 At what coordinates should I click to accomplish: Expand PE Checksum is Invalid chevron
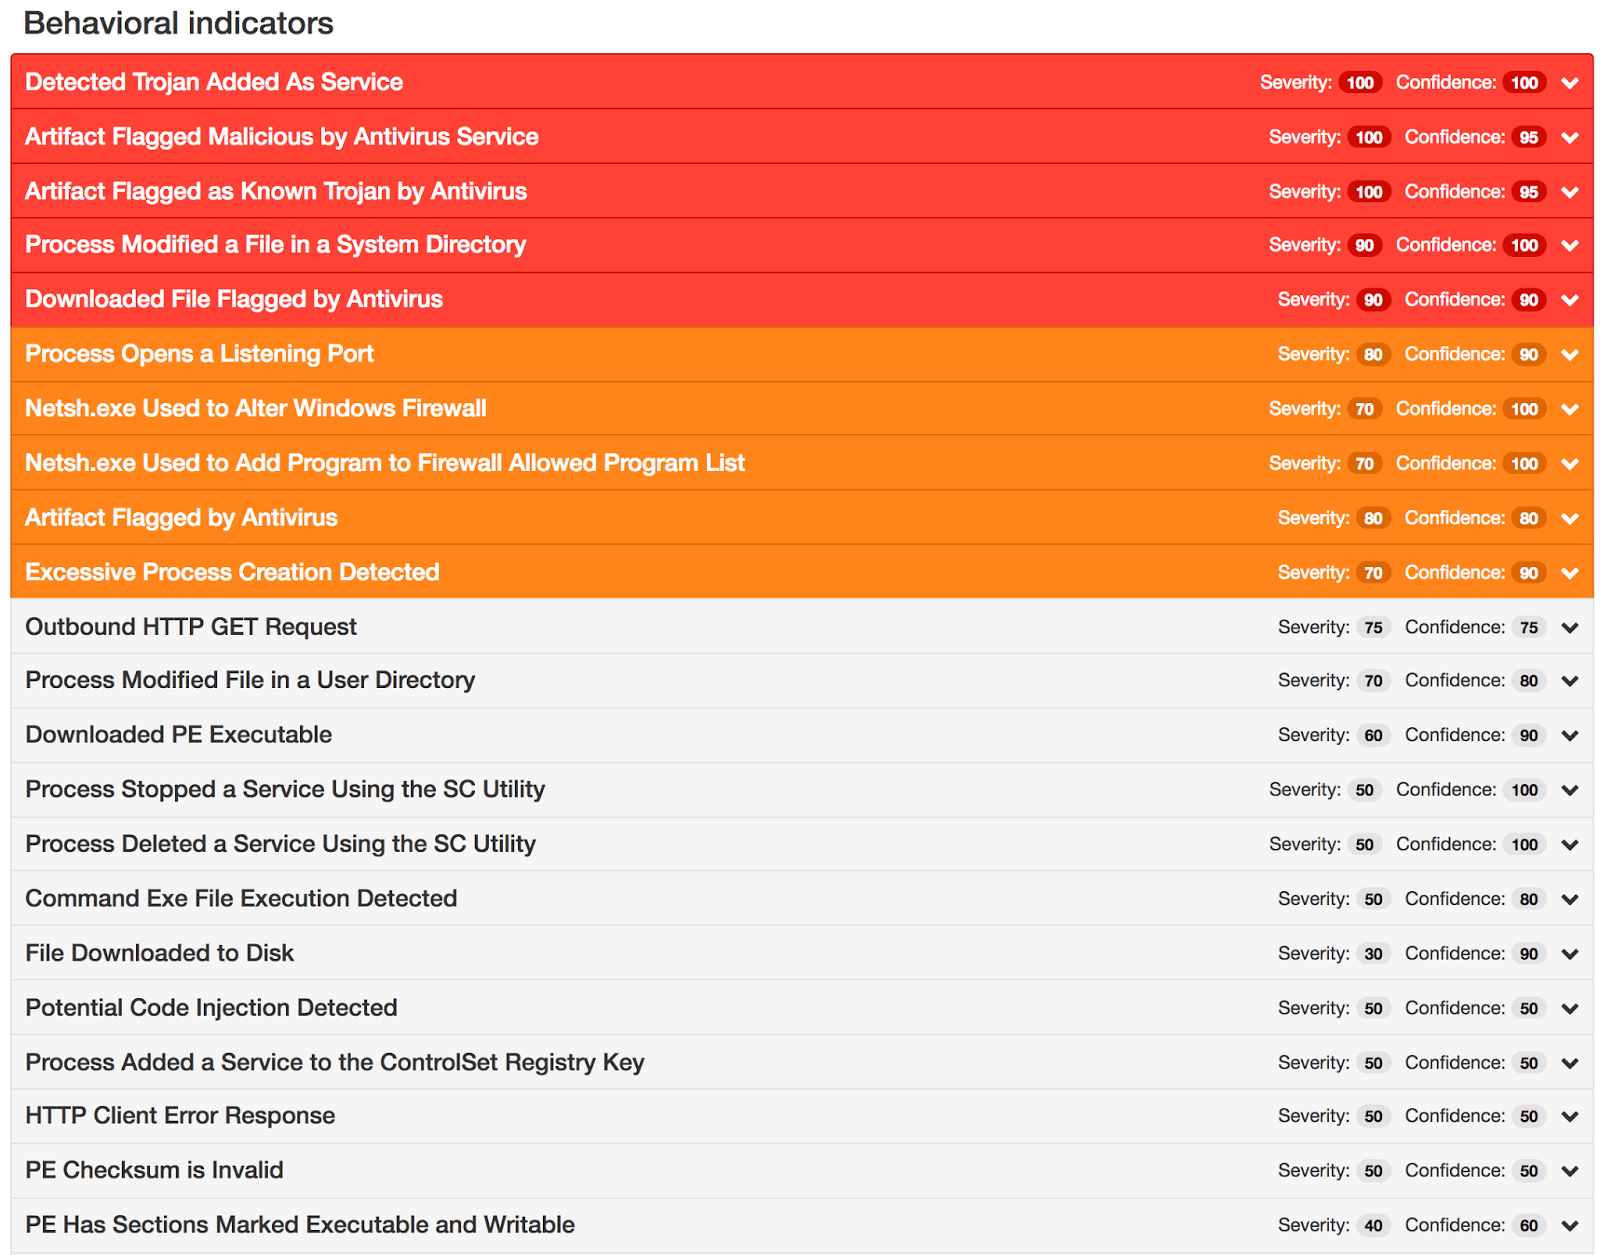click(1569, 1171)
